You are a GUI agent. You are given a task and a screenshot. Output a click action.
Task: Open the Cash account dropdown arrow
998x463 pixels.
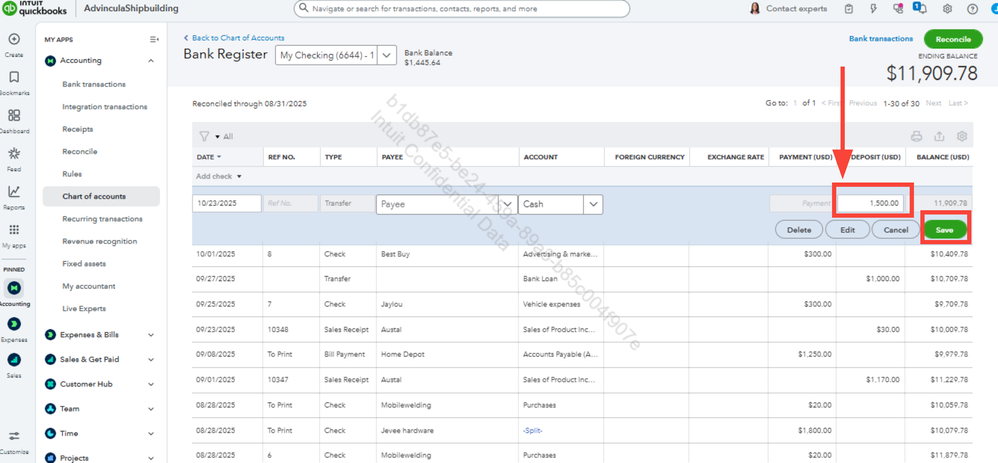point(593,204)
